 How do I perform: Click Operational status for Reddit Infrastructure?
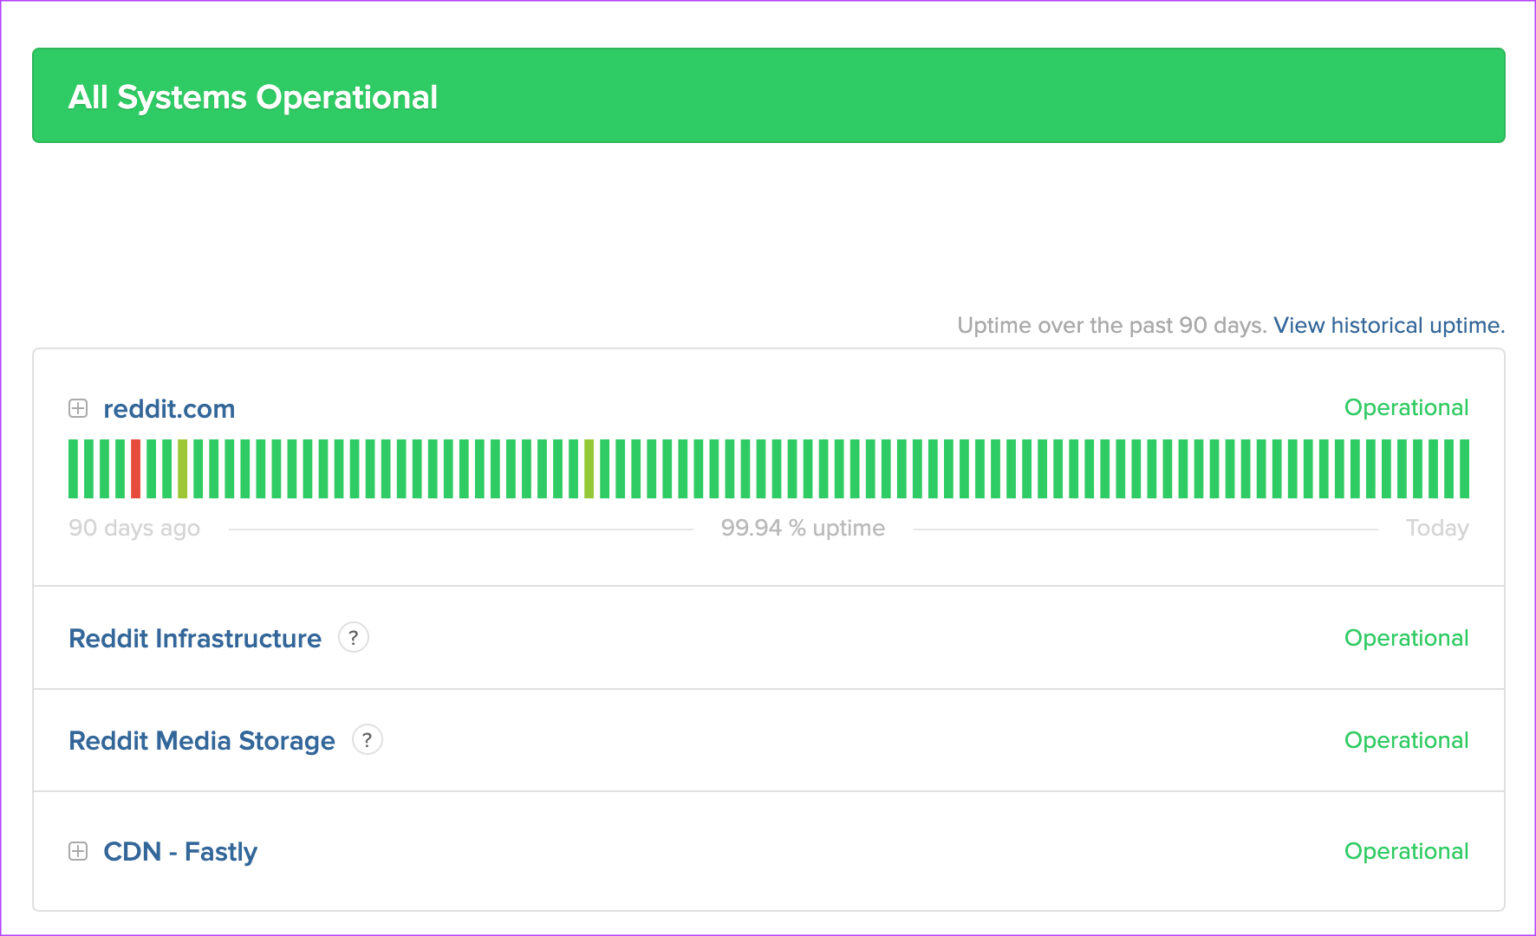coord(1406,638)
